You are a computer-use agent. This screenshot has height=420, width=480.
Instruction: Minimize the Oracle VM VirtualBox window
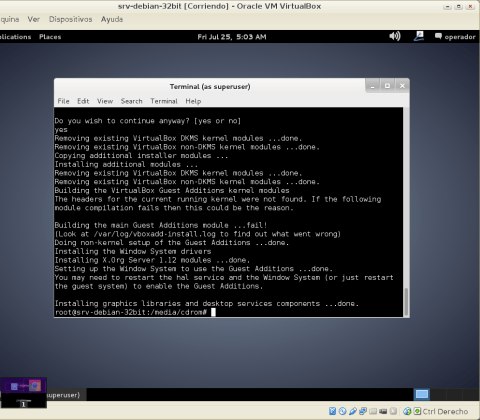[448, 7]
